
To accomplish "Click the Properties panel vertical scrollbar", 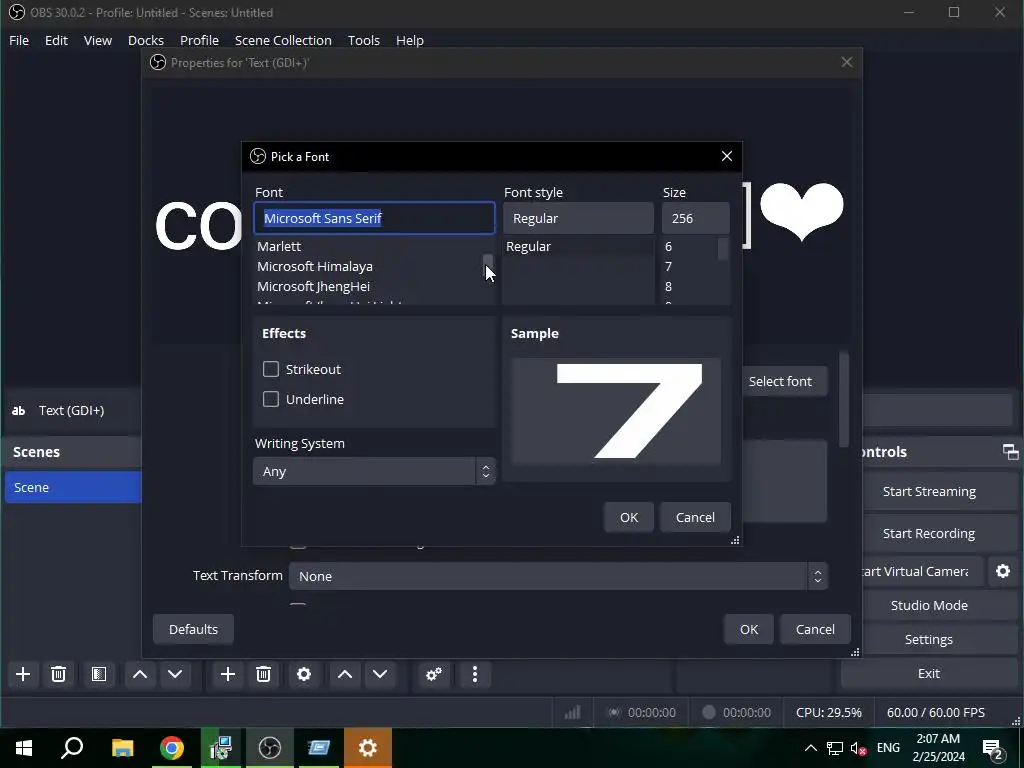I will point(844,400).
